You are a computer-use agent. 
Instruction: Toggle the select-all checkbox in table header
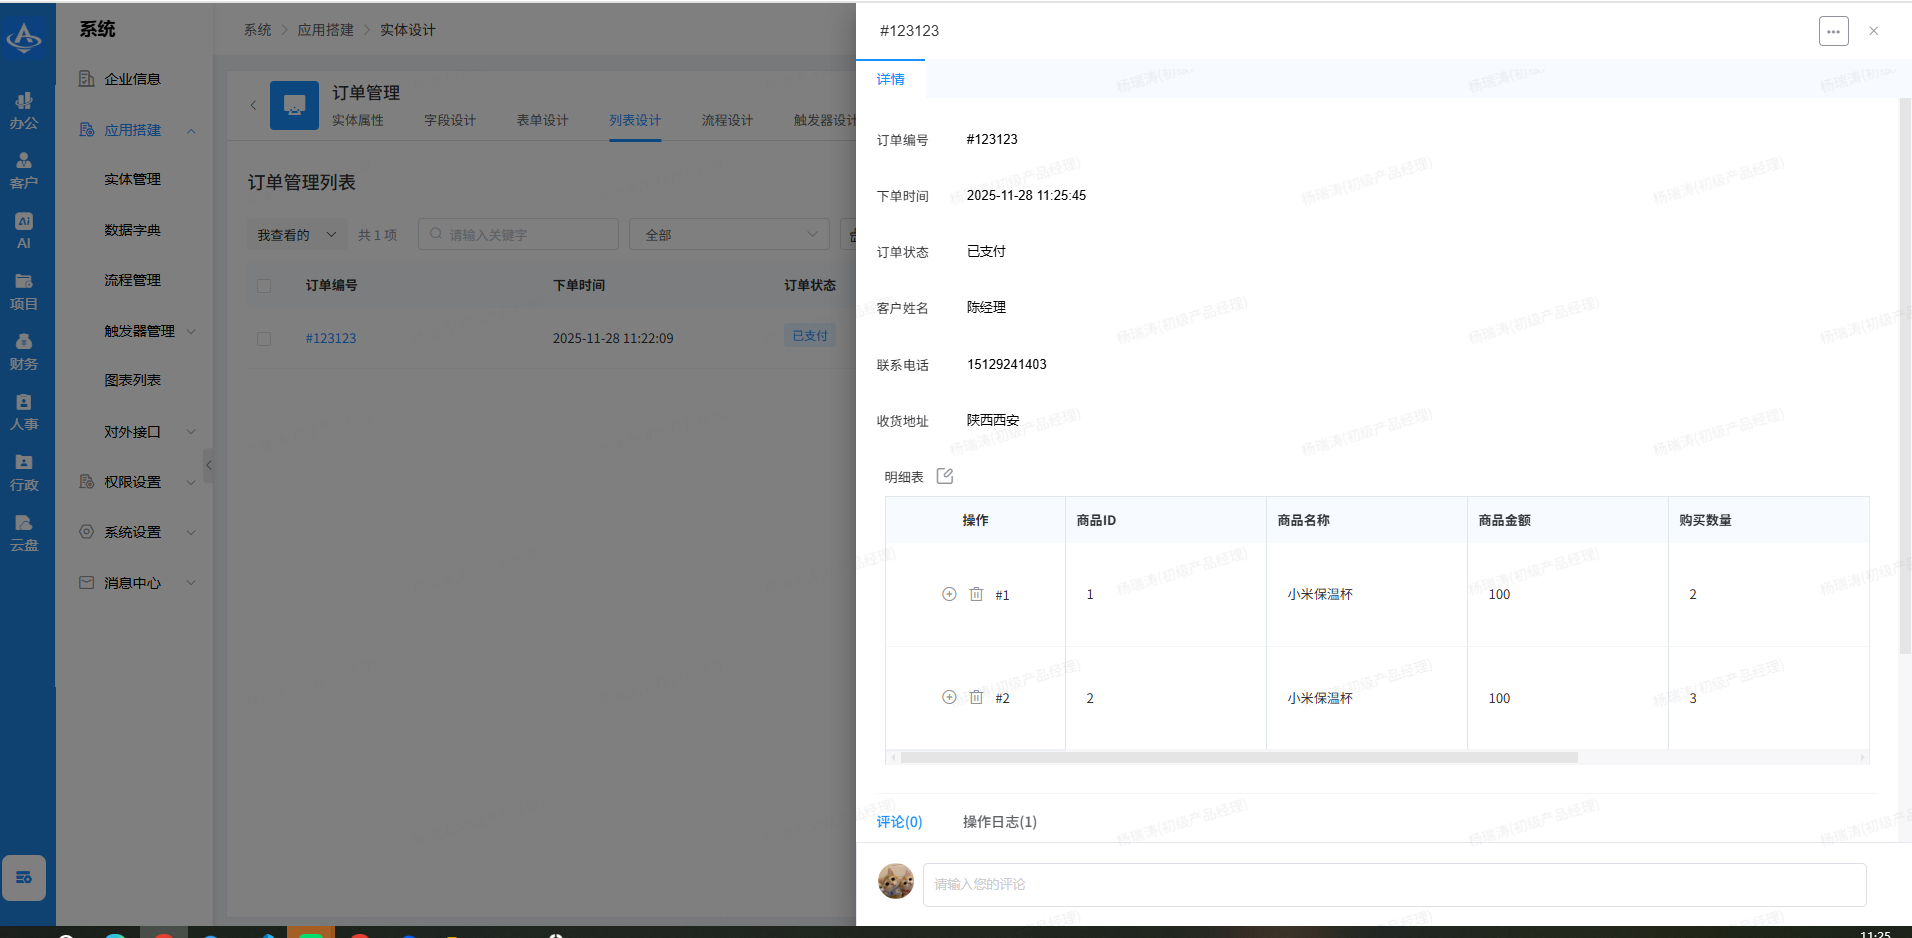pyautogui.click(x=264, y=286)
